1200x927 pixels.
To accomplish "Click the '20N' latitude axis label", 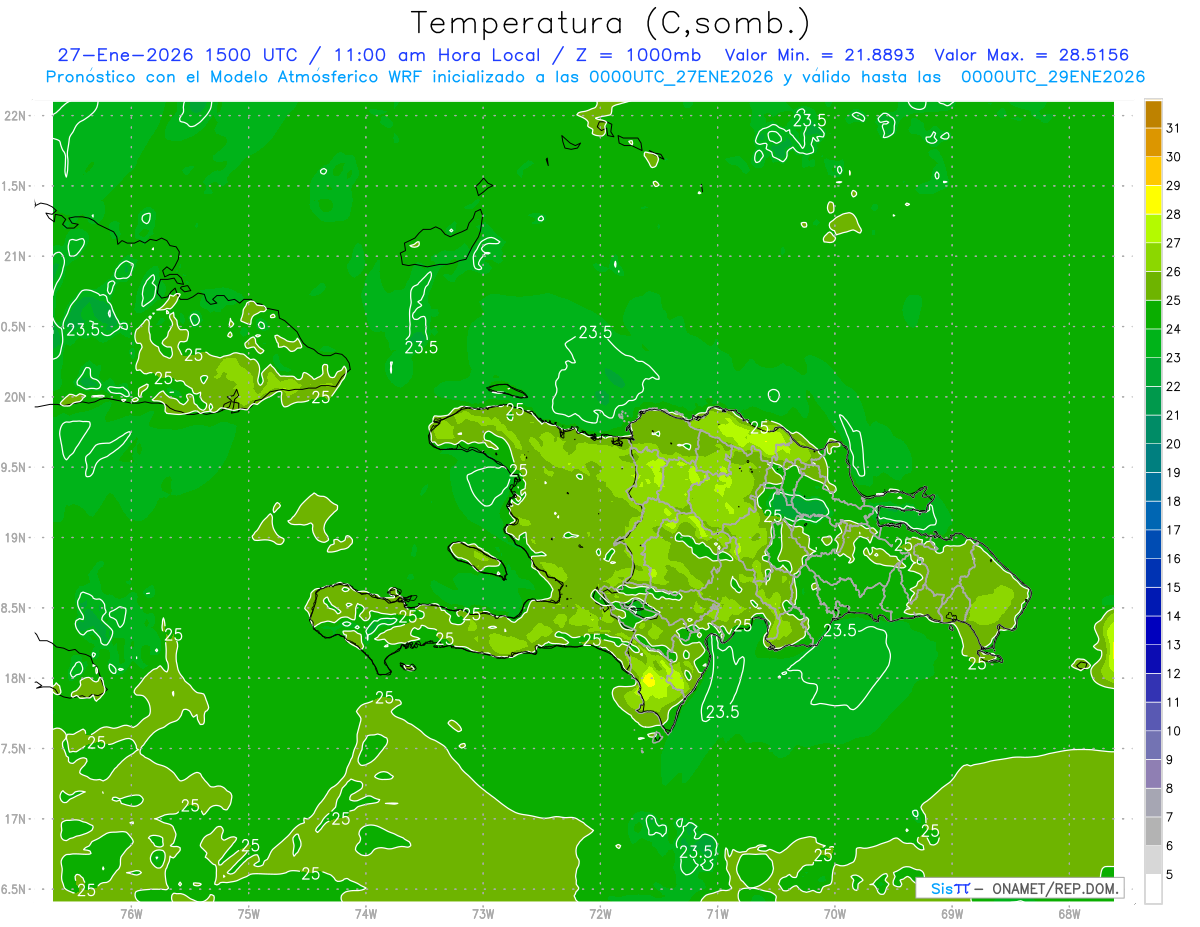I will point(15,397).
